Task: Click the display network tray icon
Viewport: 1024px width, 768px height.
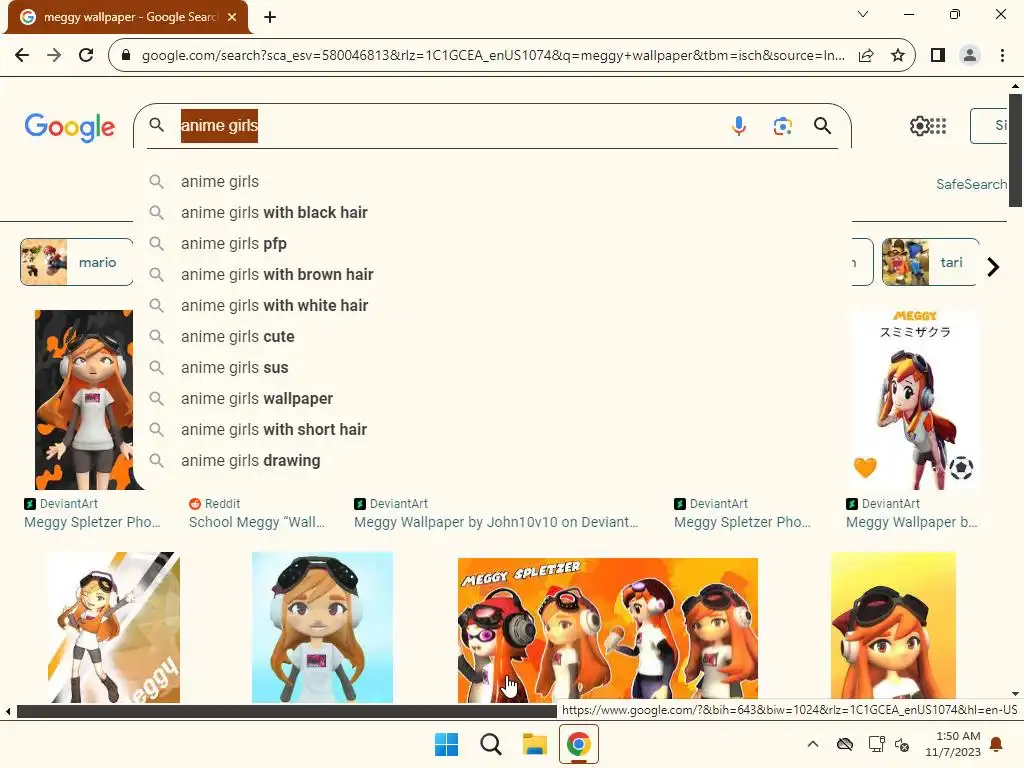Action: tap(876, 744)
